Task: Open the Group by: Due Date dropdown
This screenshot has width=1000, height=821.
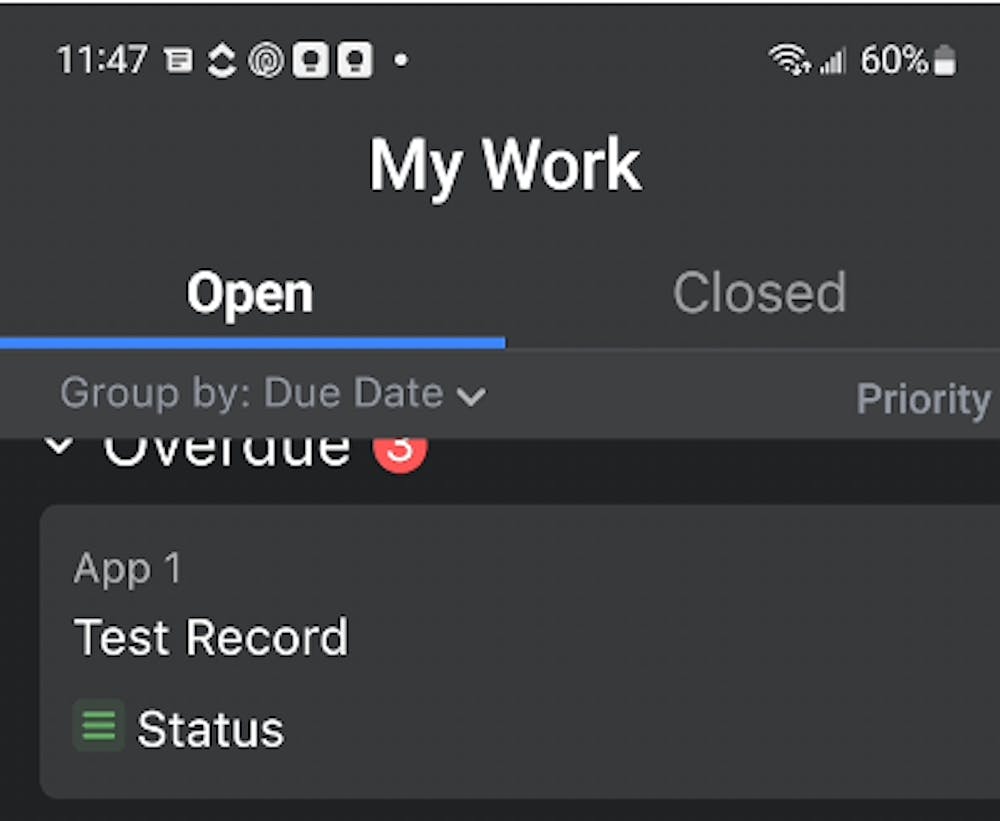Action: coord(273,394)
